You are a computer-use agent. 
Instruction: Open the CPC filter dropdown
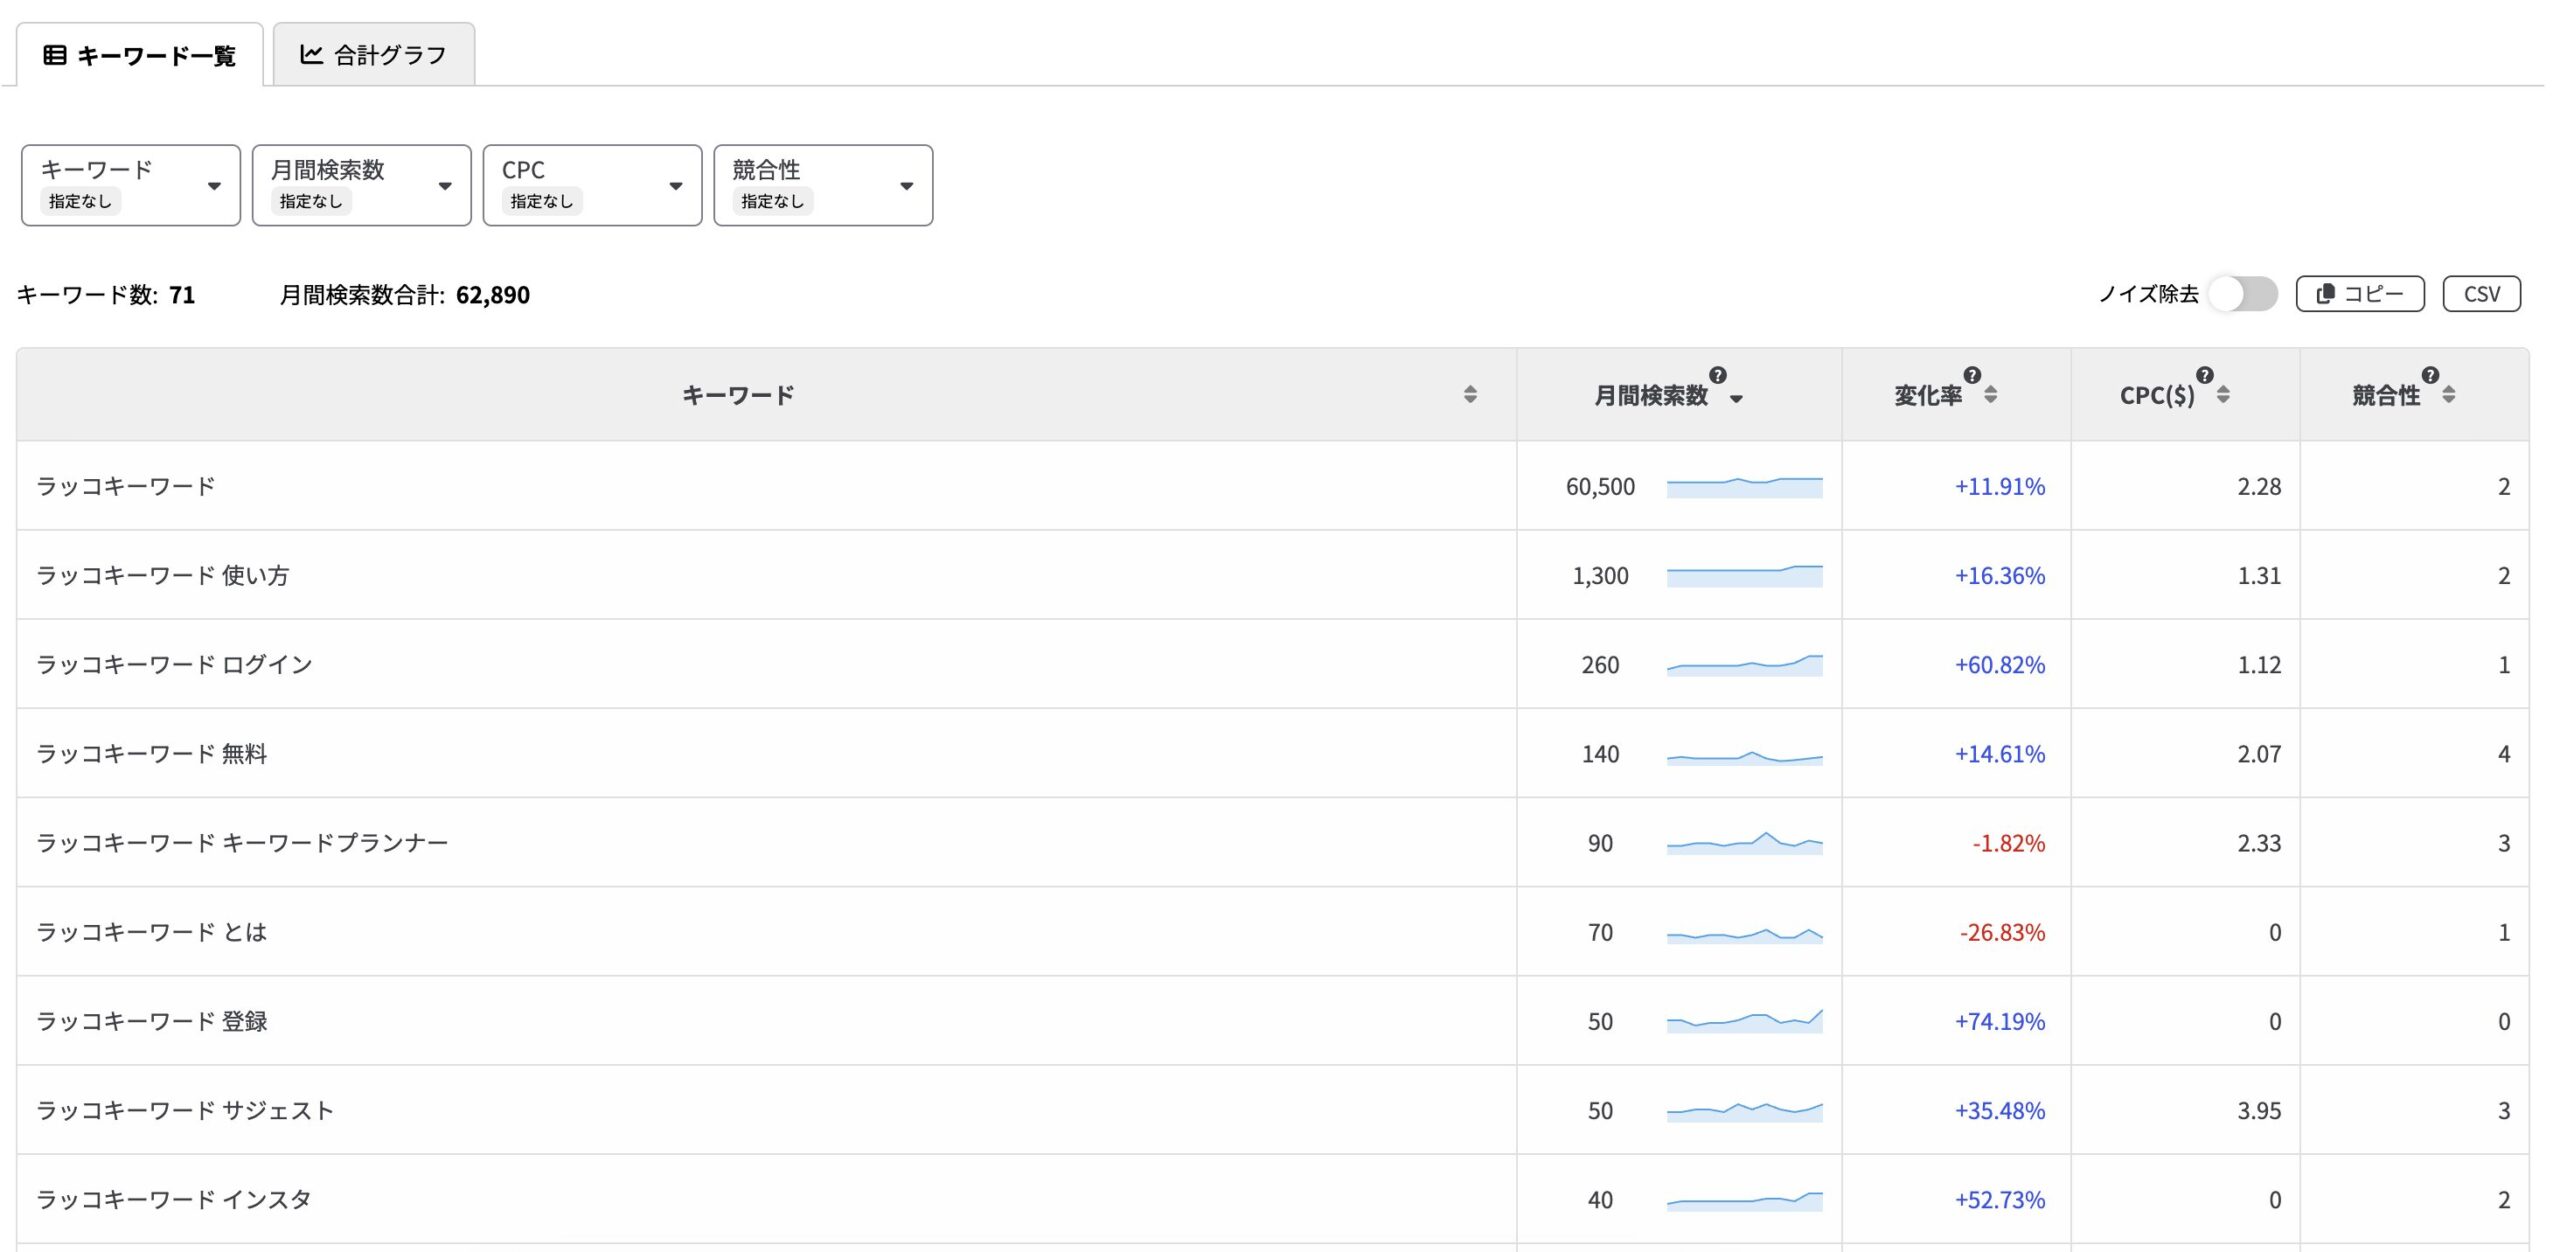click(593, 185)
